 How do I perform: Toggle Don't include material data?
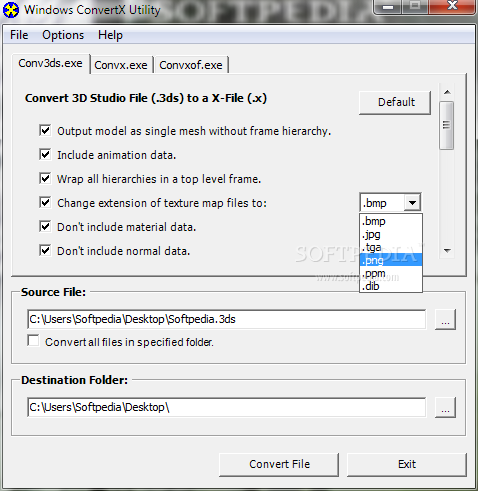pos(45,226)
